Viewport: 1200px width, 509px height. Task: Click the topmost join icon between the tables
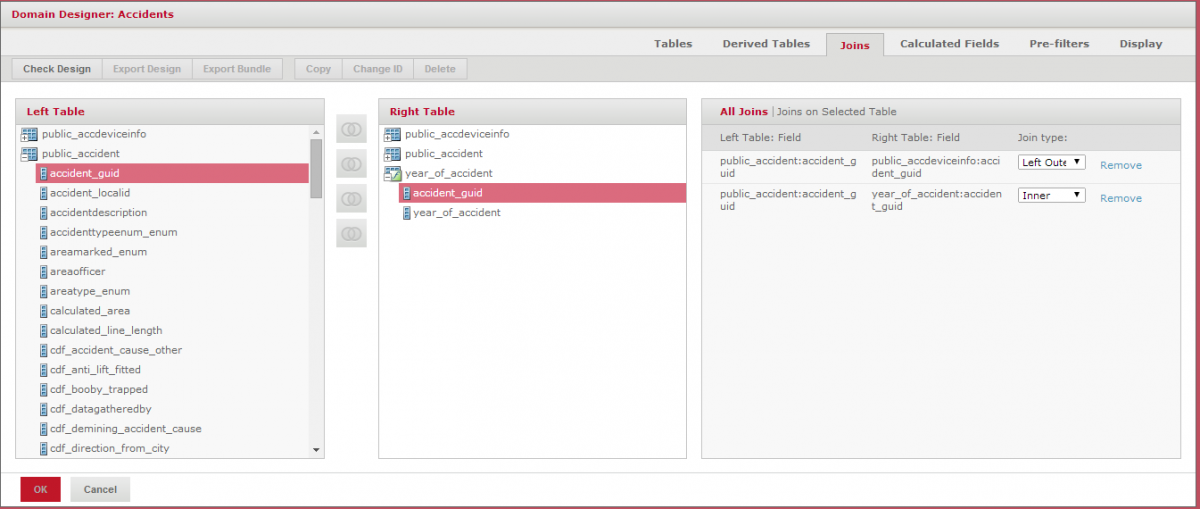[351, 129]
